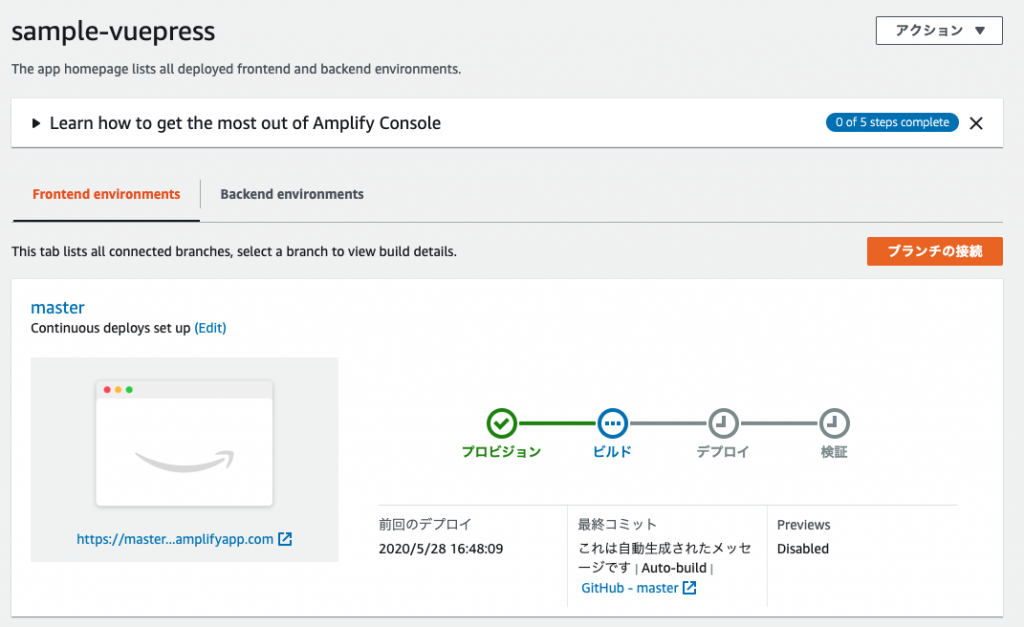Click the プロビジョン completed check icon
The image size is (1024, 627).
(502, 423)
